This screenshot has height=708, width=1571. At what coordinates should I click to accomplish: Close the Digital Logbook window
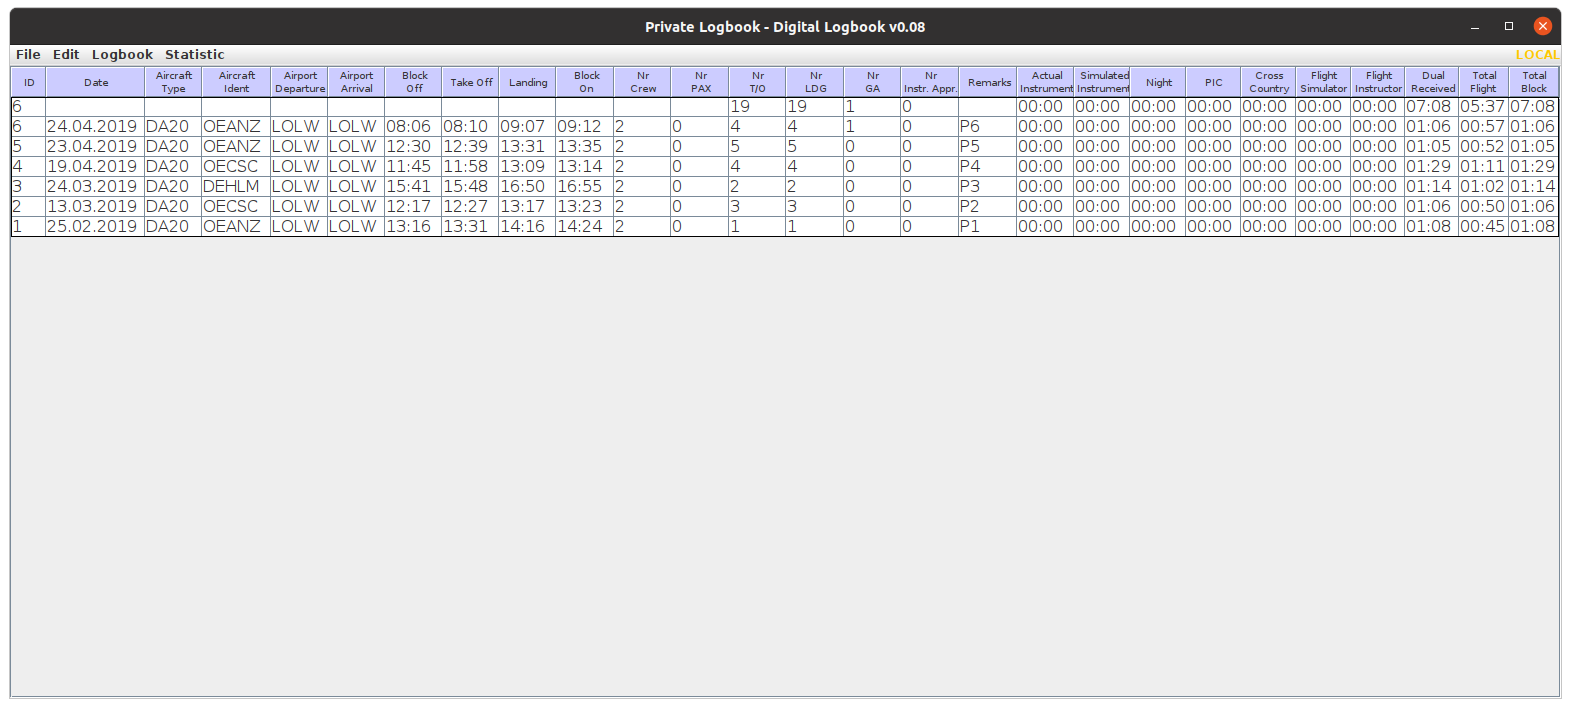click(1542, 26)
